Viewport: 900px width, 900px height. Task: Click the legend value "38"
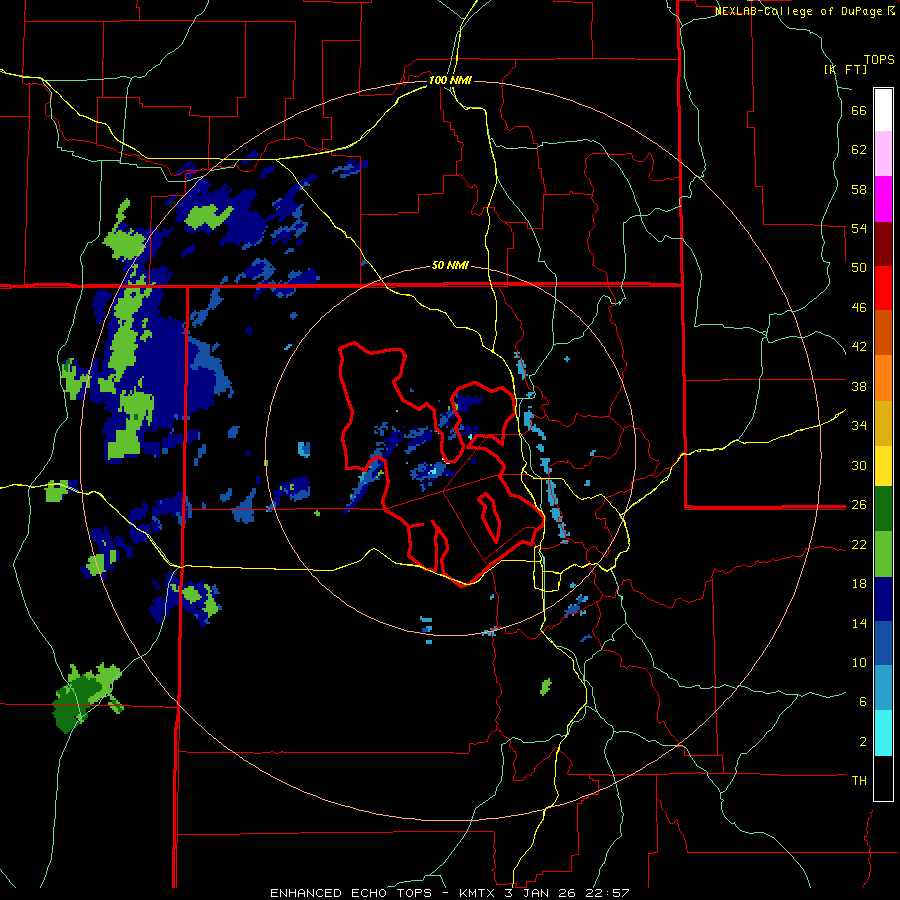(859, 386)
